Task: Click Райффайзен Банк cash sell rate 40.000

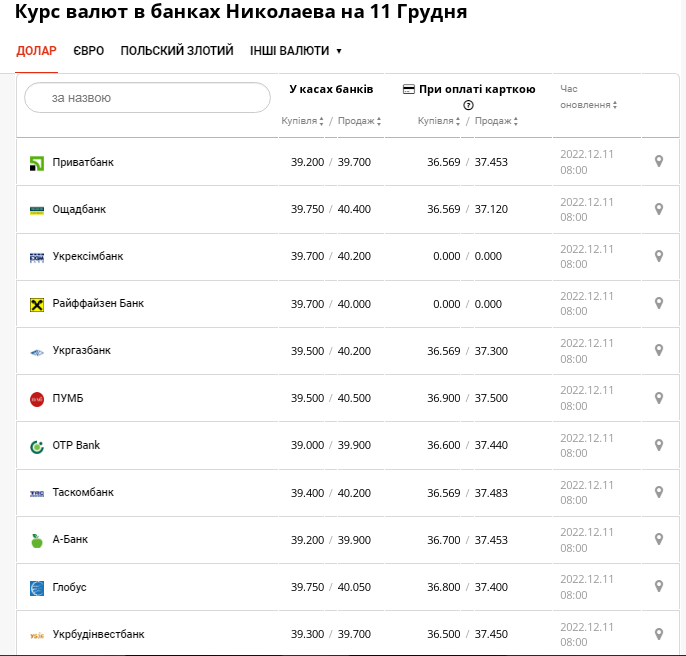Action: coord(354,304)
